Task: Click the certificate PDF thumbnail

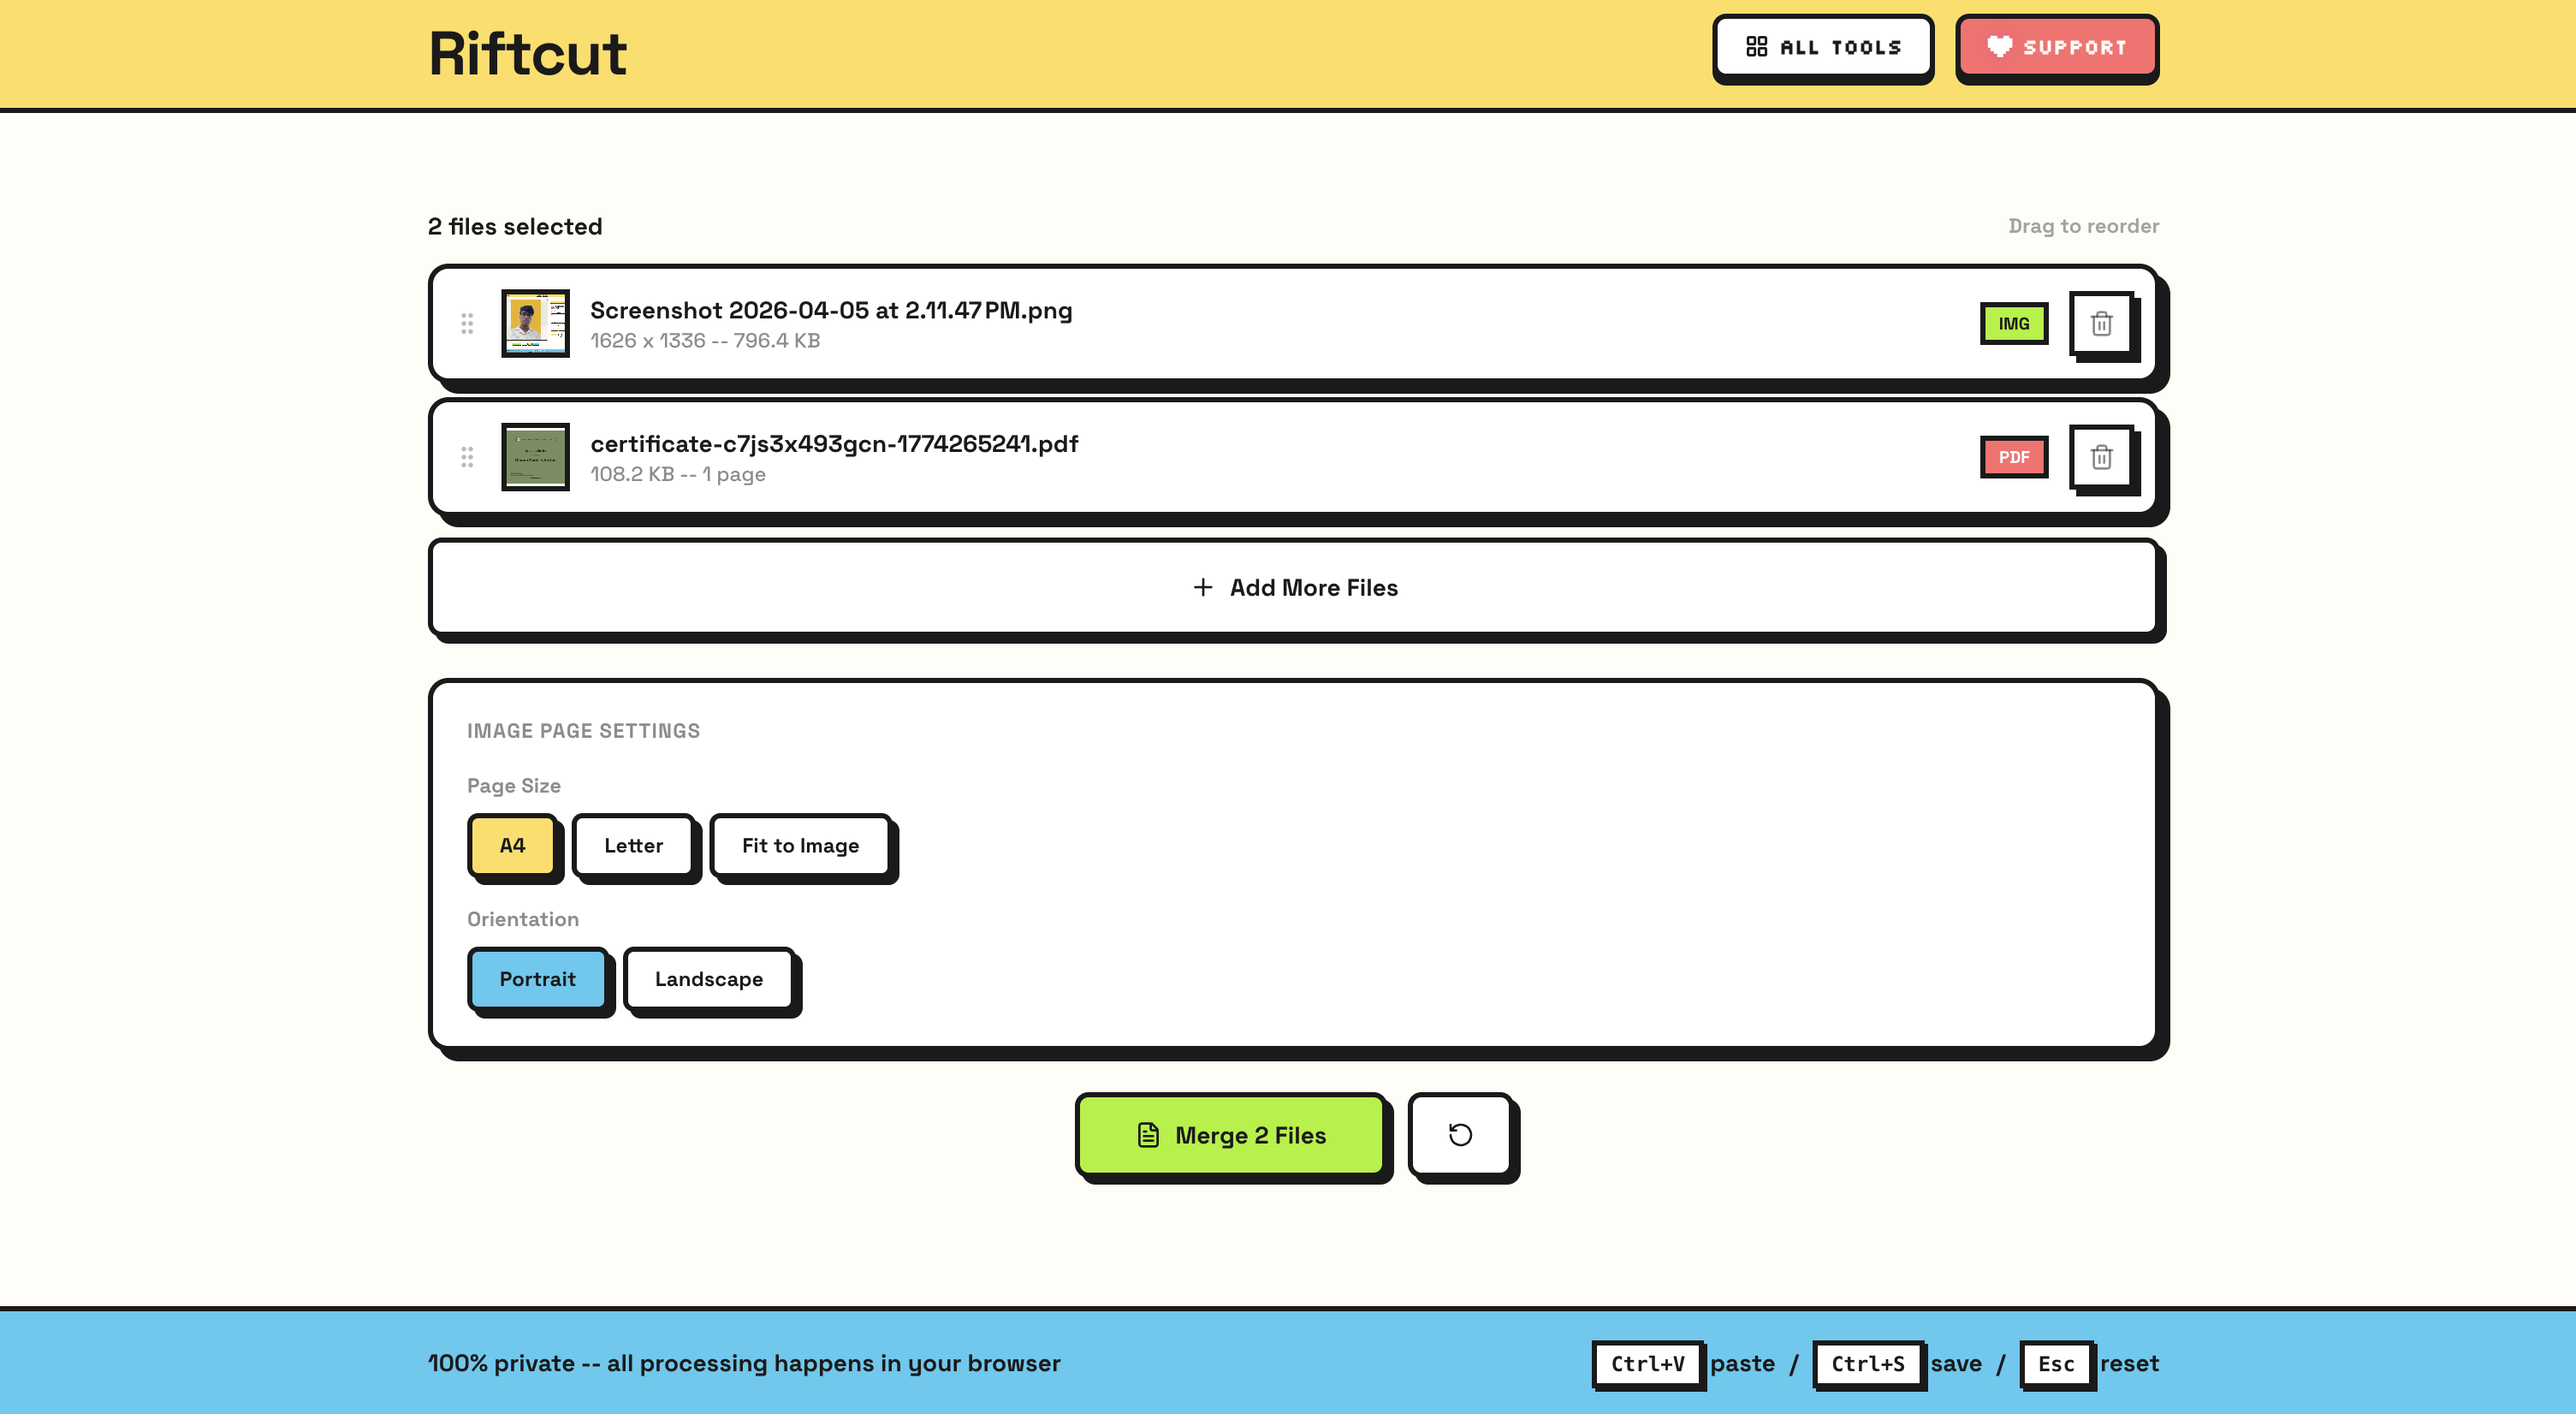Action: [535, 458]
